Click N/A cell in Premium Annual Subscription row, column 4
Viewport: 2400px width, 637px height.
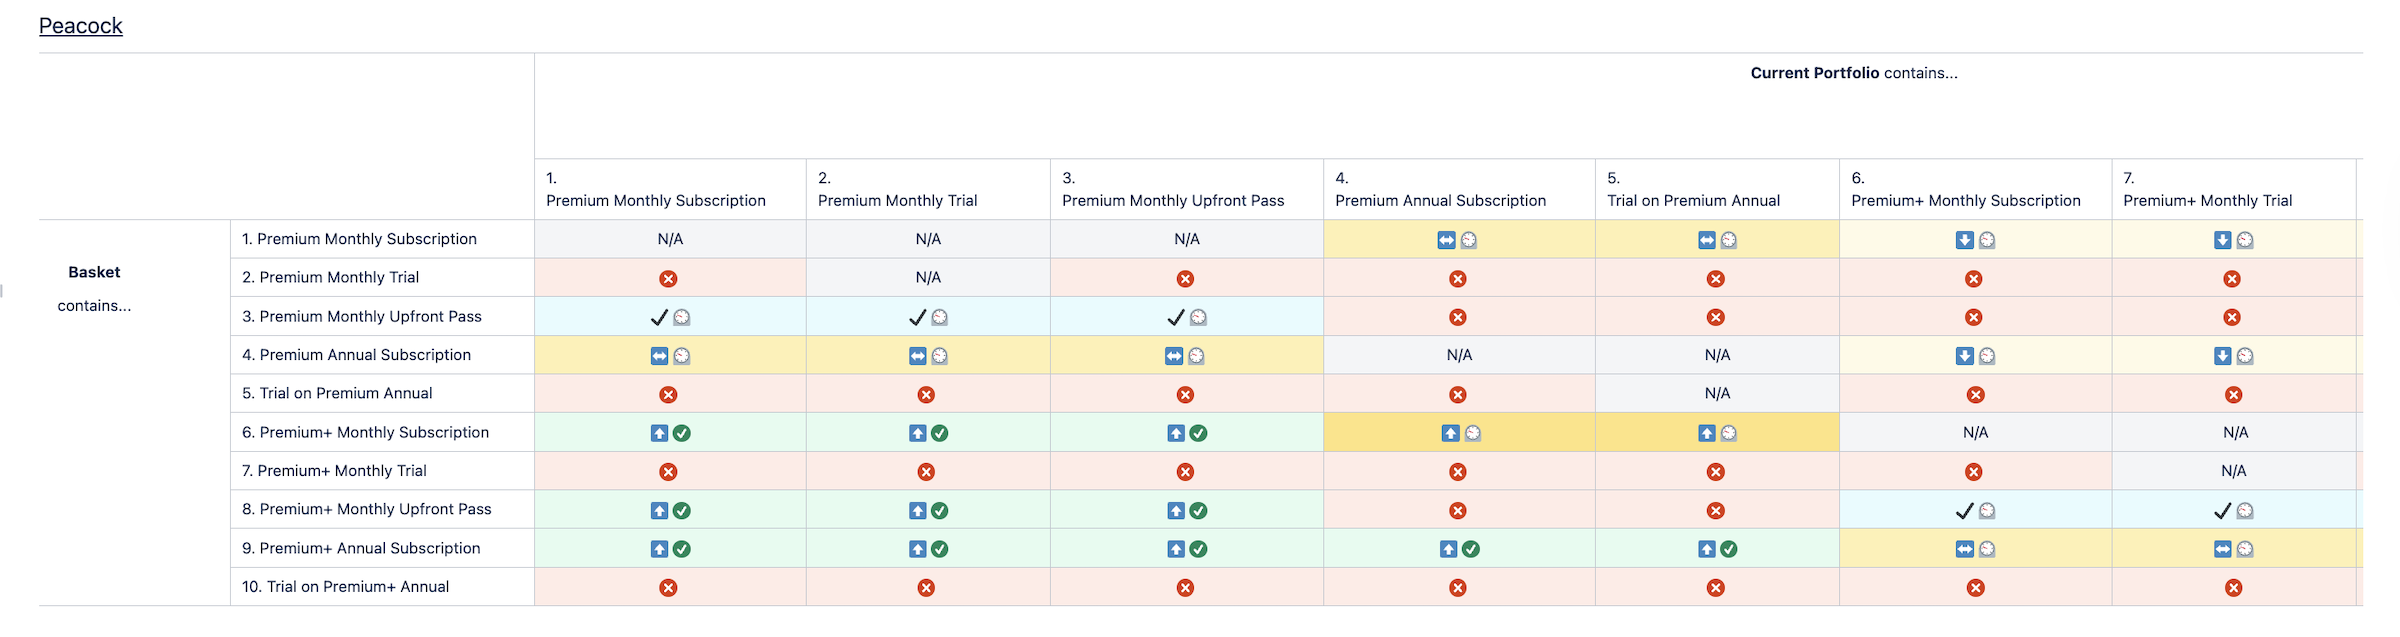(1459, 355)
